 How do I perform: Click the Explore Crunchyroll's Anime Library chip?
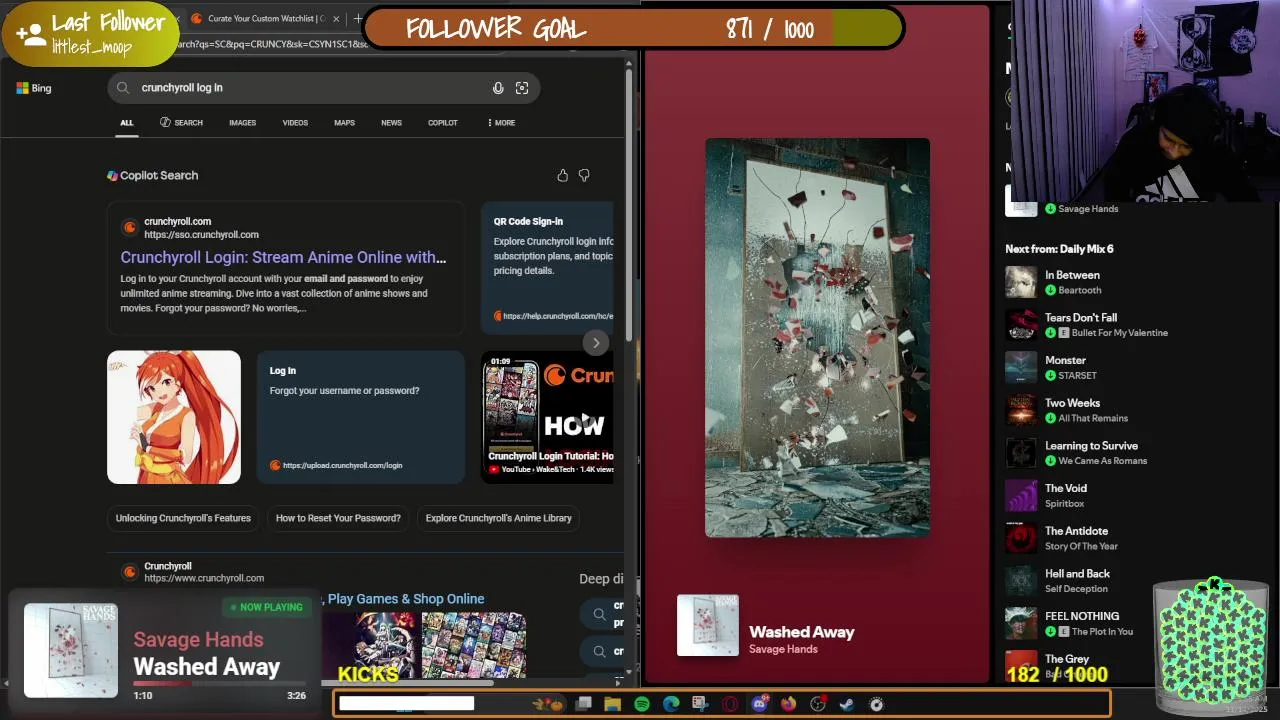coord(498,518)
